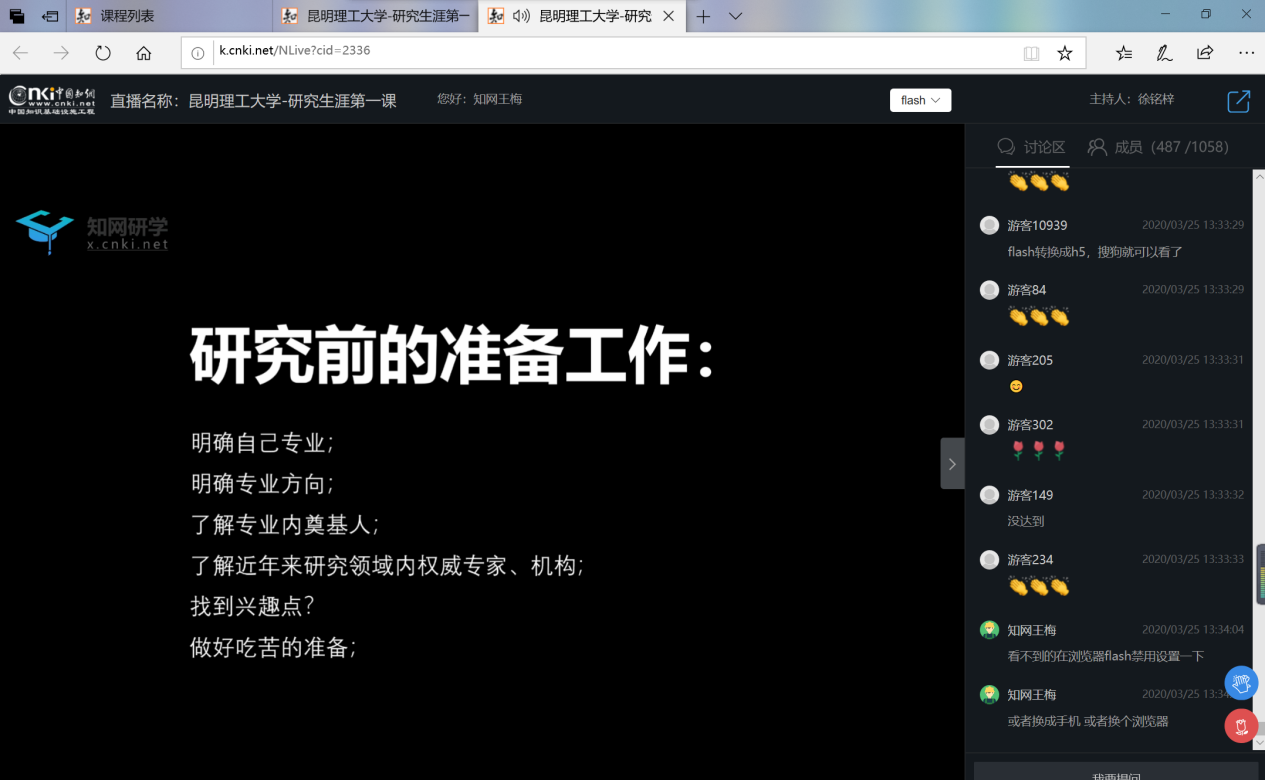
Task: Click the CNKI 中国知网 logo
Action: (x=52, y=100)
